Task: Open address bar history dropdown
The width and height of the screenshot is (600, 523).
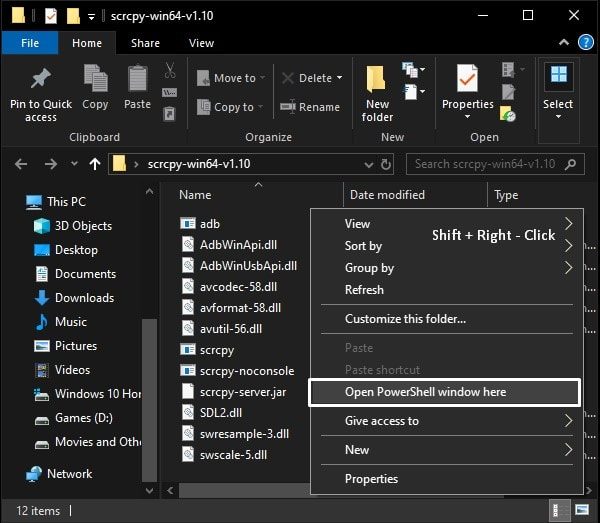Action: click(x=368, y=165)
